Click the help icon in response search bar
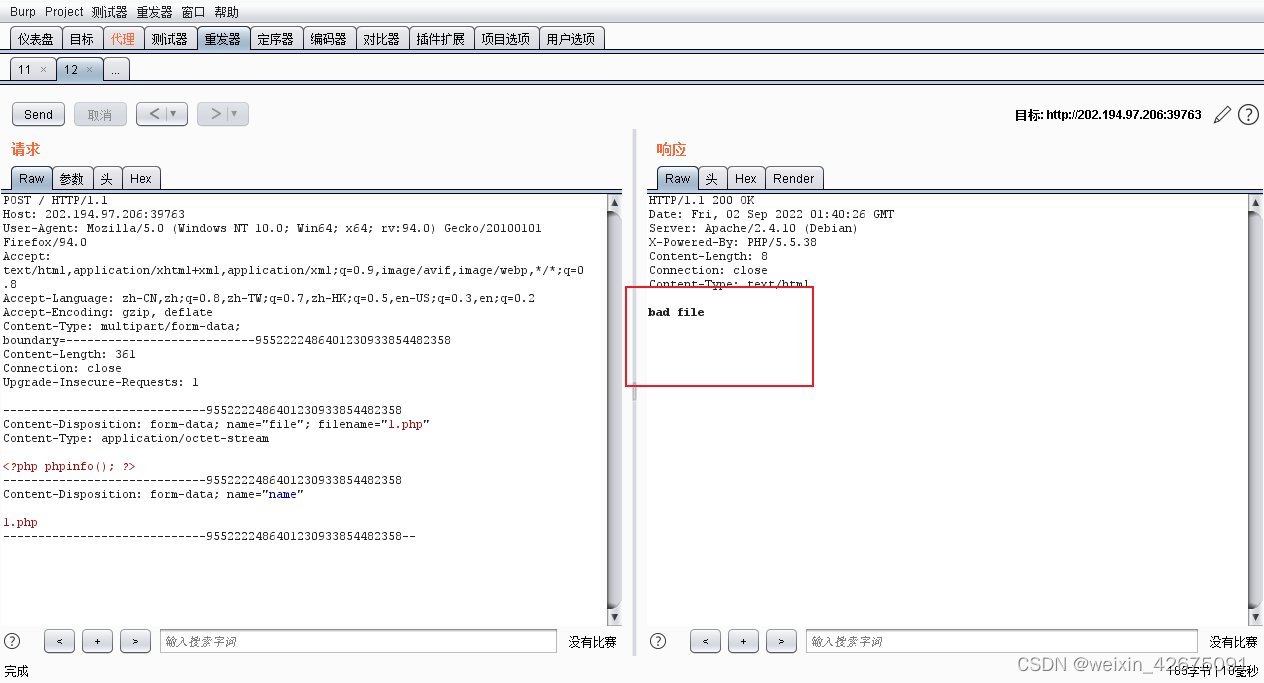The width and height of the screenshot is (1264, 683). 658,641
